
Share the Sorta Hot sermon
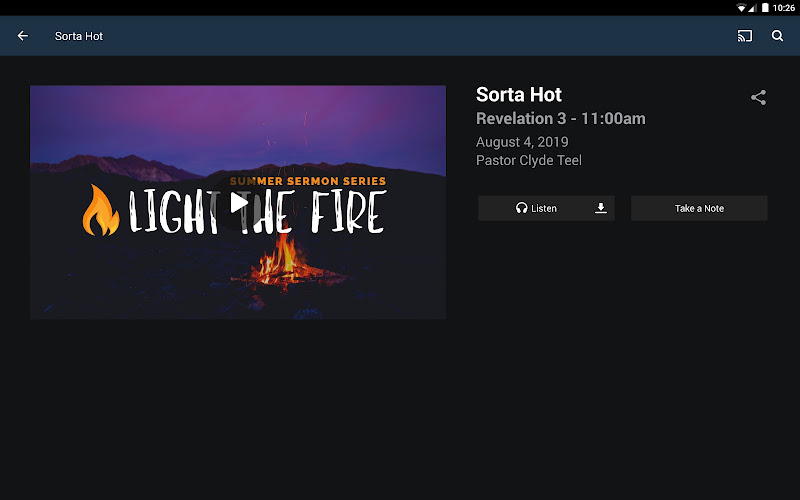pyautogui.click(x=758, y=97)
